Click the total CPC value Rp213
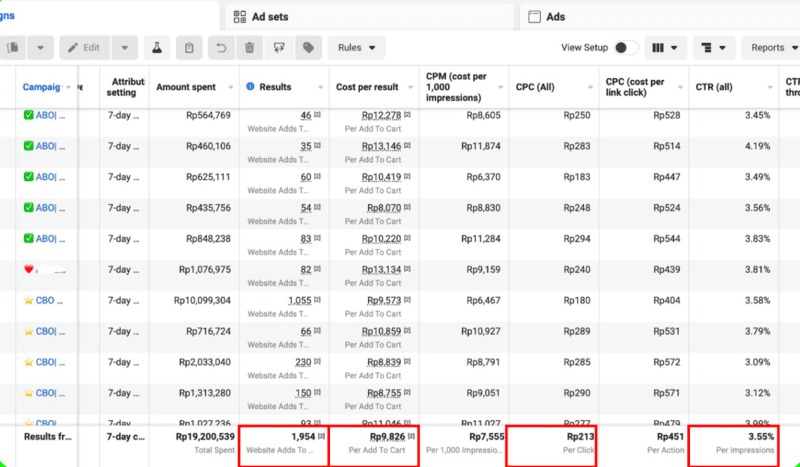Image resolution: width=800 pixels, height=467 pixels. [x=581, y=437]
